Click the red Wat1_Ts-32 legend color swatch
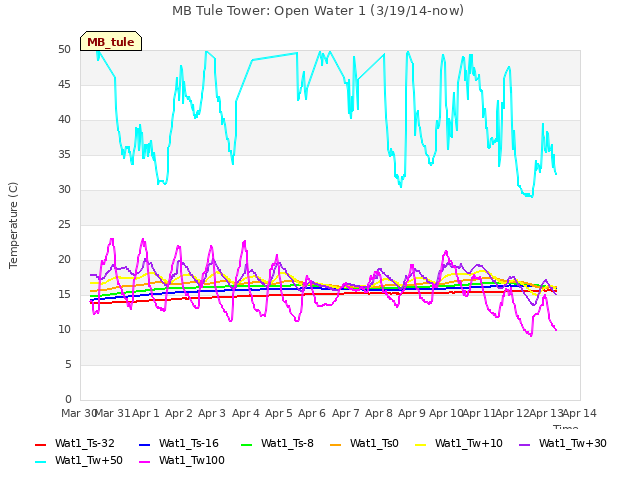This screenshot has height=480, width=640. point(41,444)
